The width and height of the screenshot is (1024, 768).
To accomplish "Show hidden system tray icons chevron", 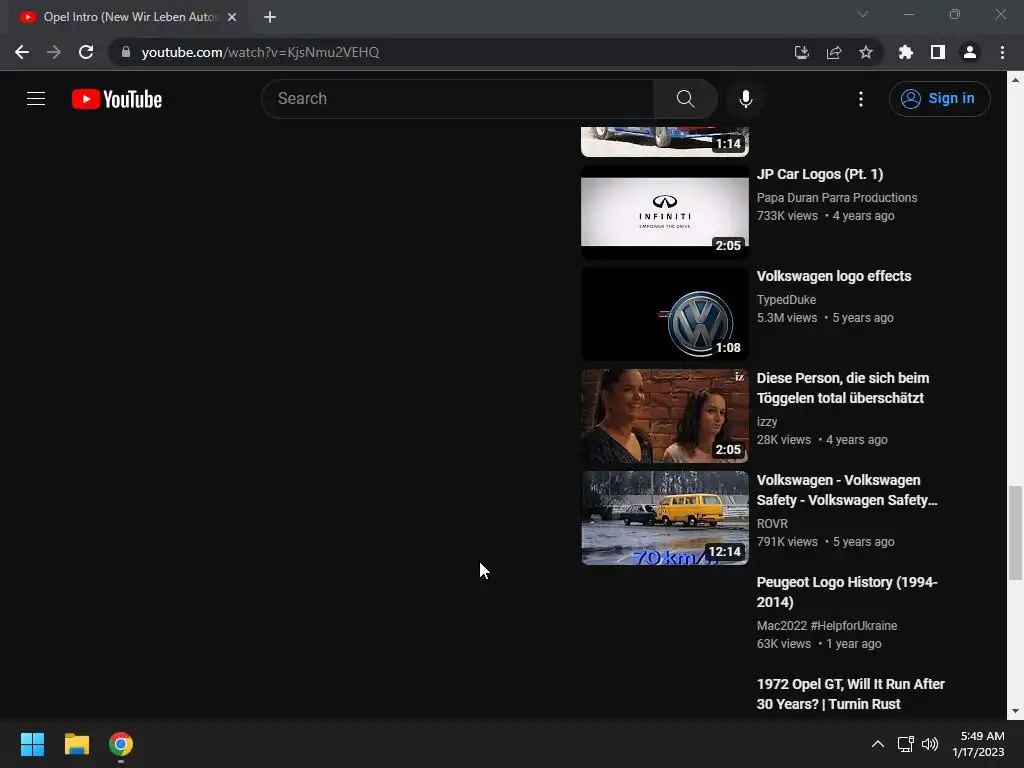I will [878, 744].
